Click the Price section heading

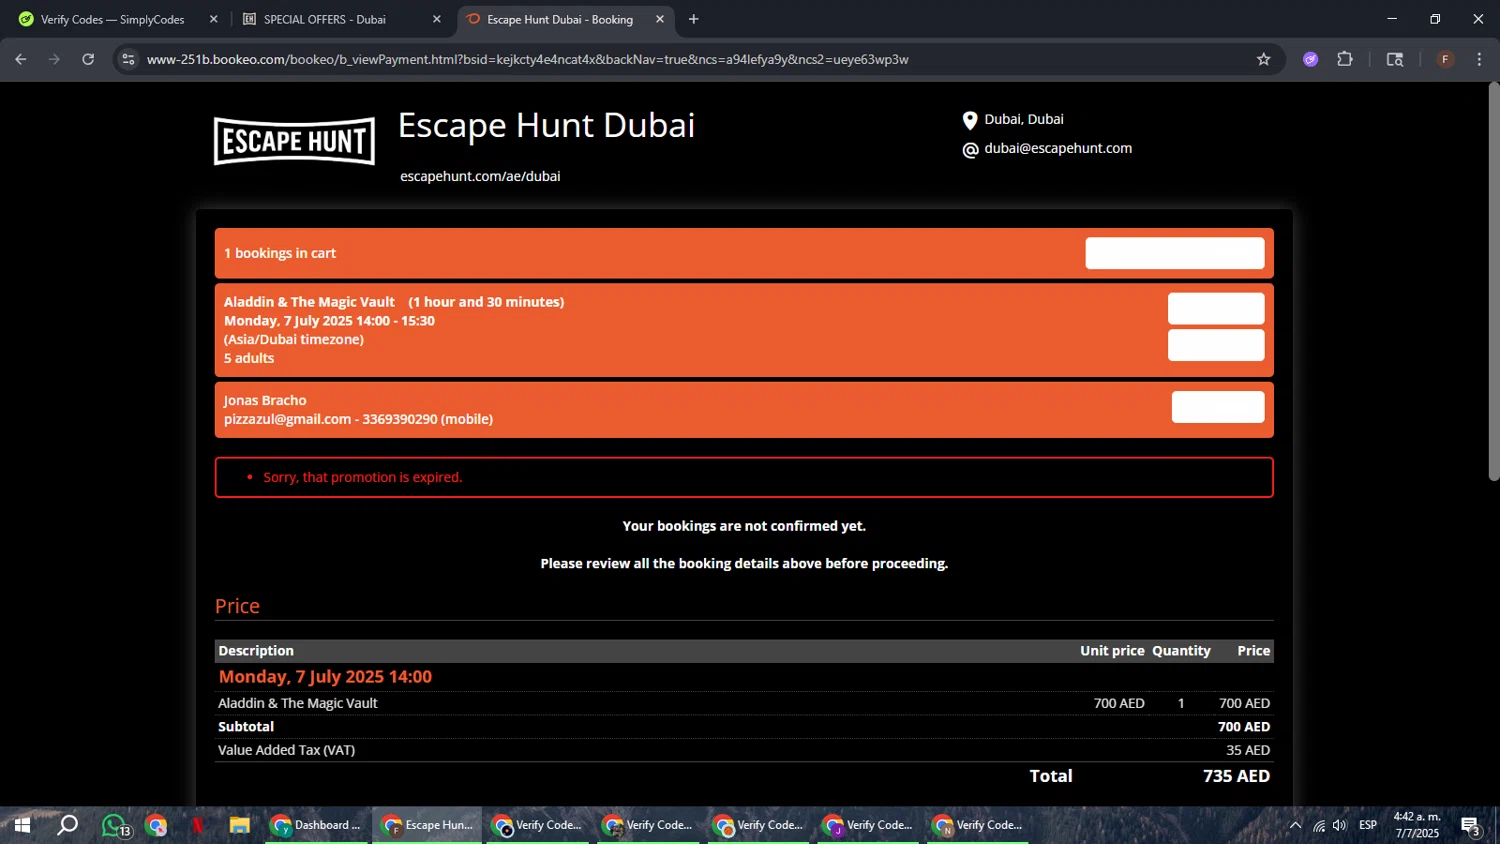pos(237,606)
